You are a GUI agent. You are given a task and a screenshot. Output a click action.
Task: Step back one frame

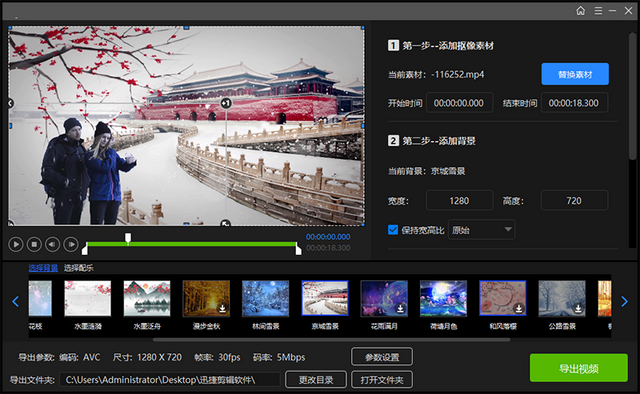pyautogui.click(x=53, y=245)
